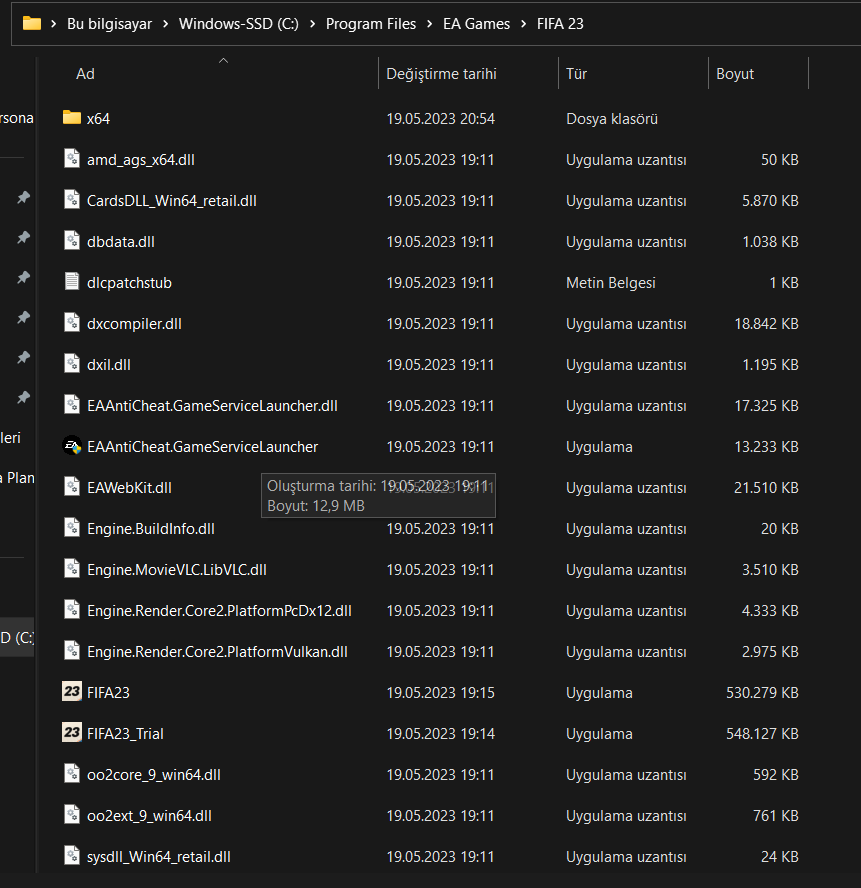Go to Bu bilgisayar in the breadcrumb
The width and height of the screenshot is (861, 888).
109,24
